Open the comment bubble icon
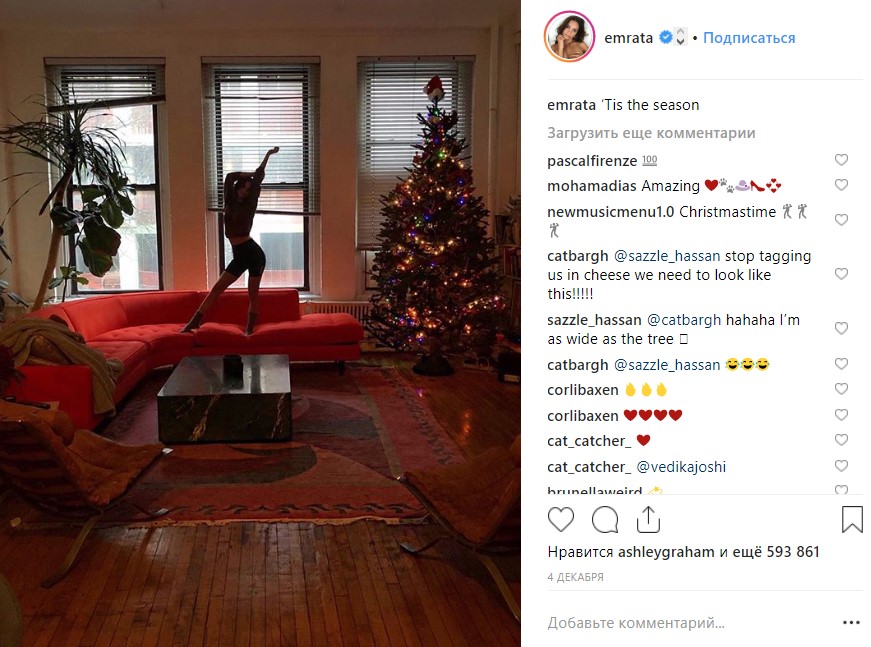This screenshot has height=647, width=871. coord(605,520)
